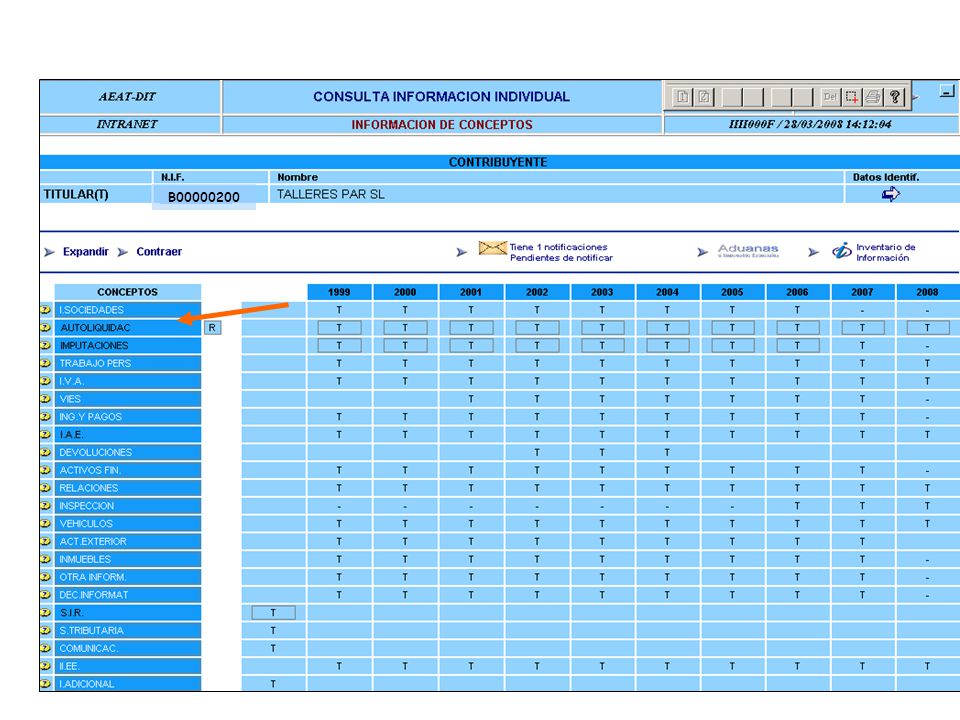The height and width of the screenshot is (720, 960).
Task: Open the INMUEBLES concept
Action: 128,559
